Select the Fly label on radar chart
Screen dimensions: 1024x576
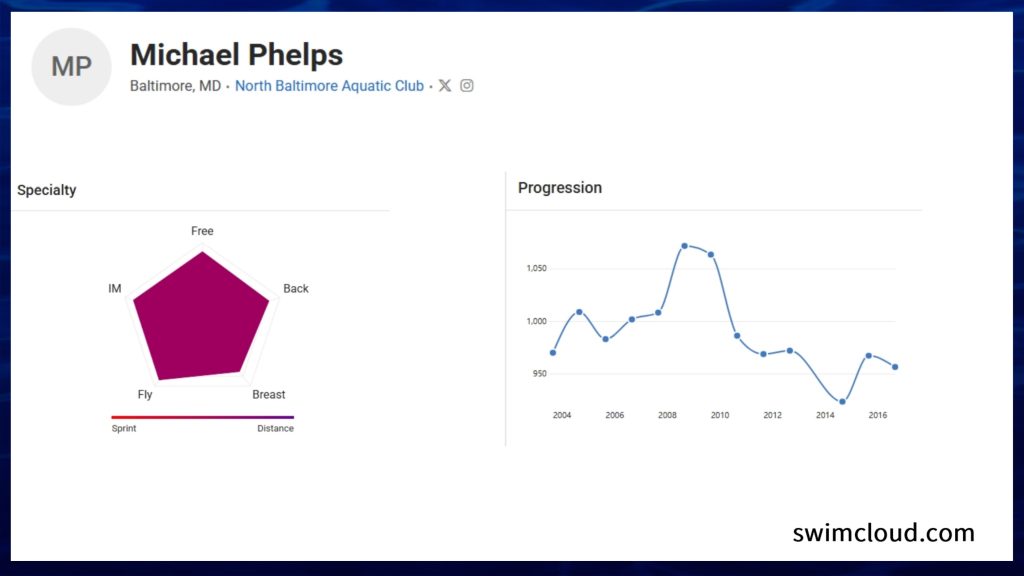coord(145,394)
